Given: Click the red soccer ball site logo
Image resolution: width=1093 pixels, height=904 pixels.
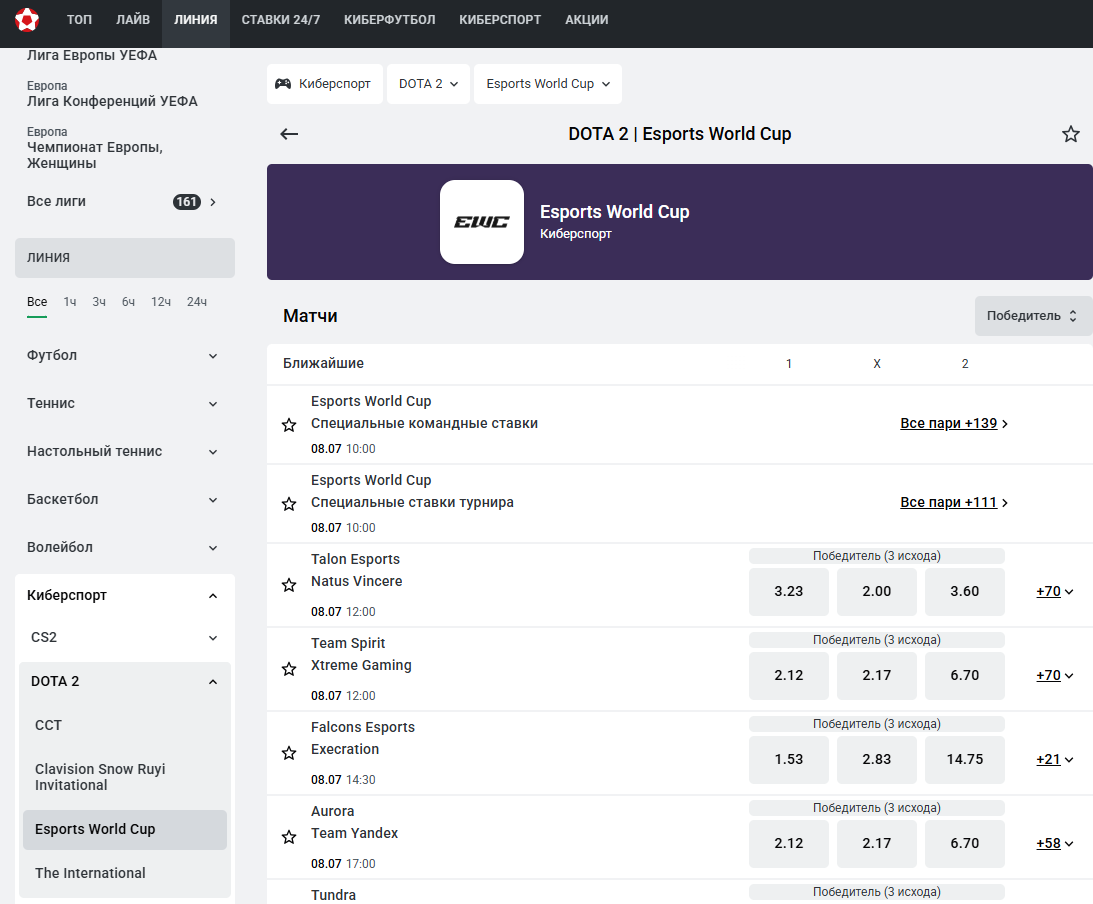Looking at the screenshot, I should pyautogui.click(x=26, y=20).
